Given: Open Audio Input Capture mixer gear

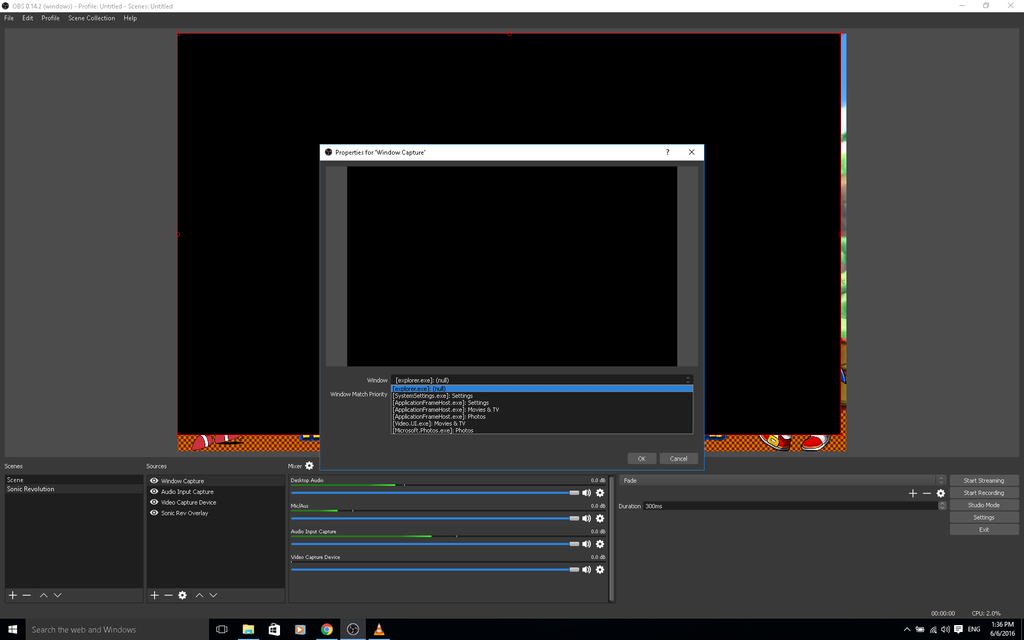Looking at the screenshot, I should tap(600, 544).
